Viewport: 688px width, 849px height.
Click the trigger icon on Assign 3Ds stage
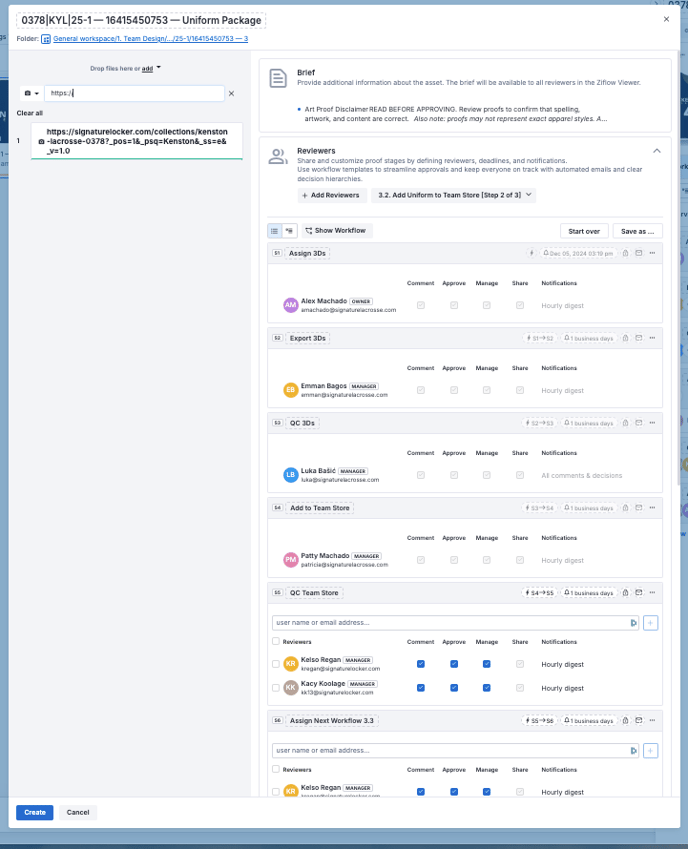pos(532,253)
